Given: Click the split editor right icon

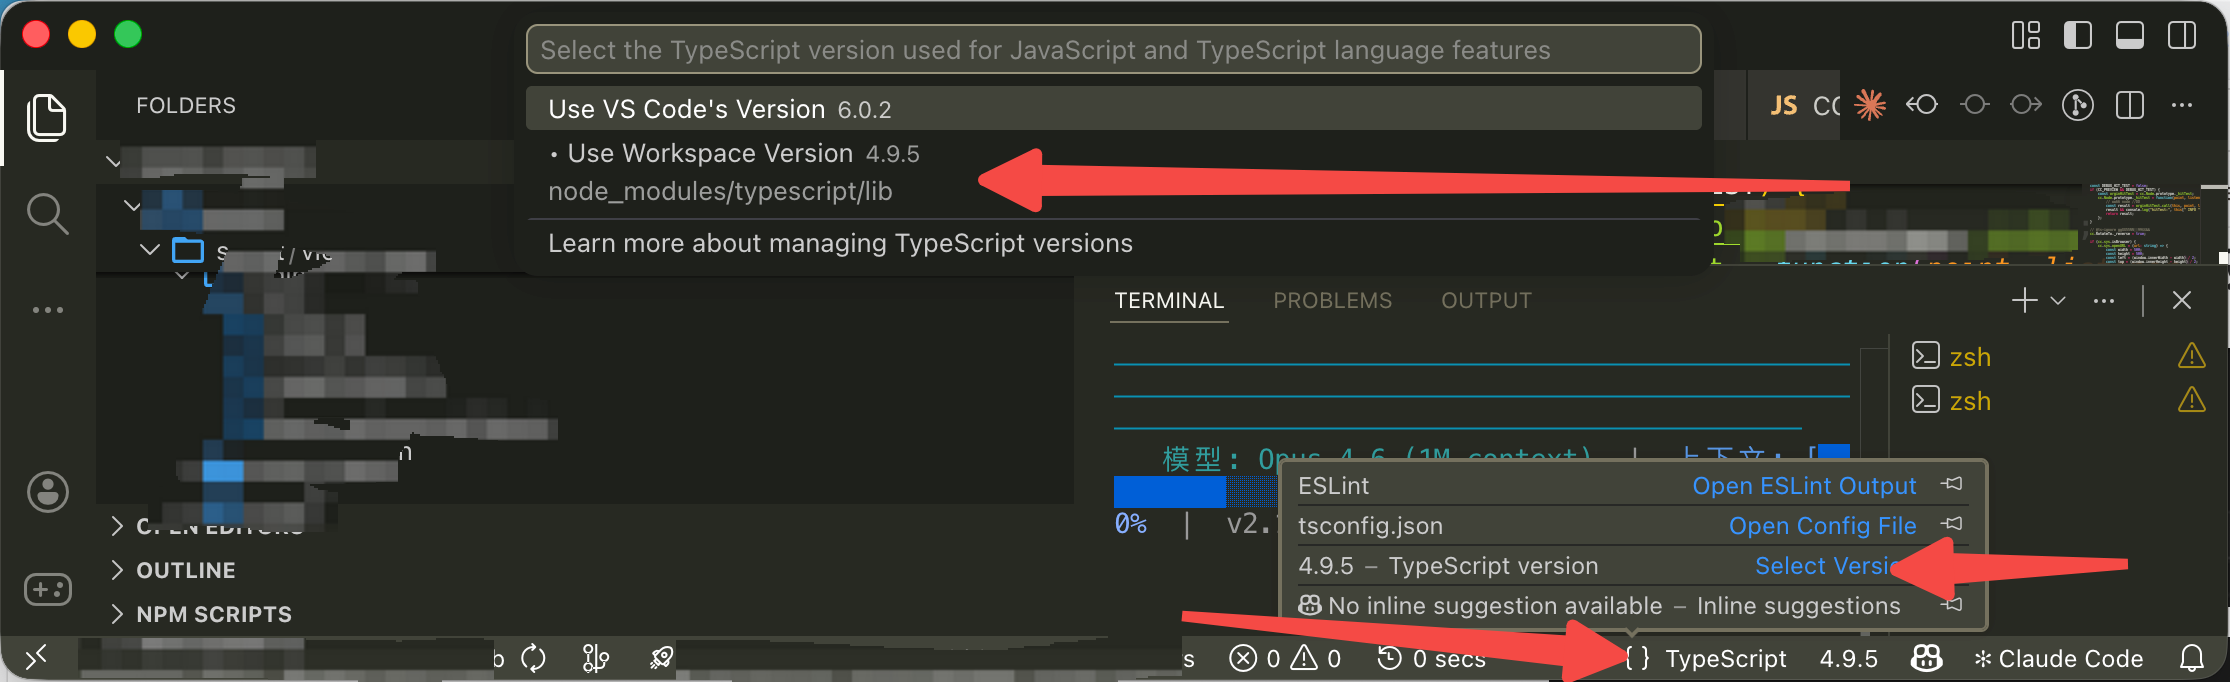Looking at the screenshot, I should (x=2130, y=105).
